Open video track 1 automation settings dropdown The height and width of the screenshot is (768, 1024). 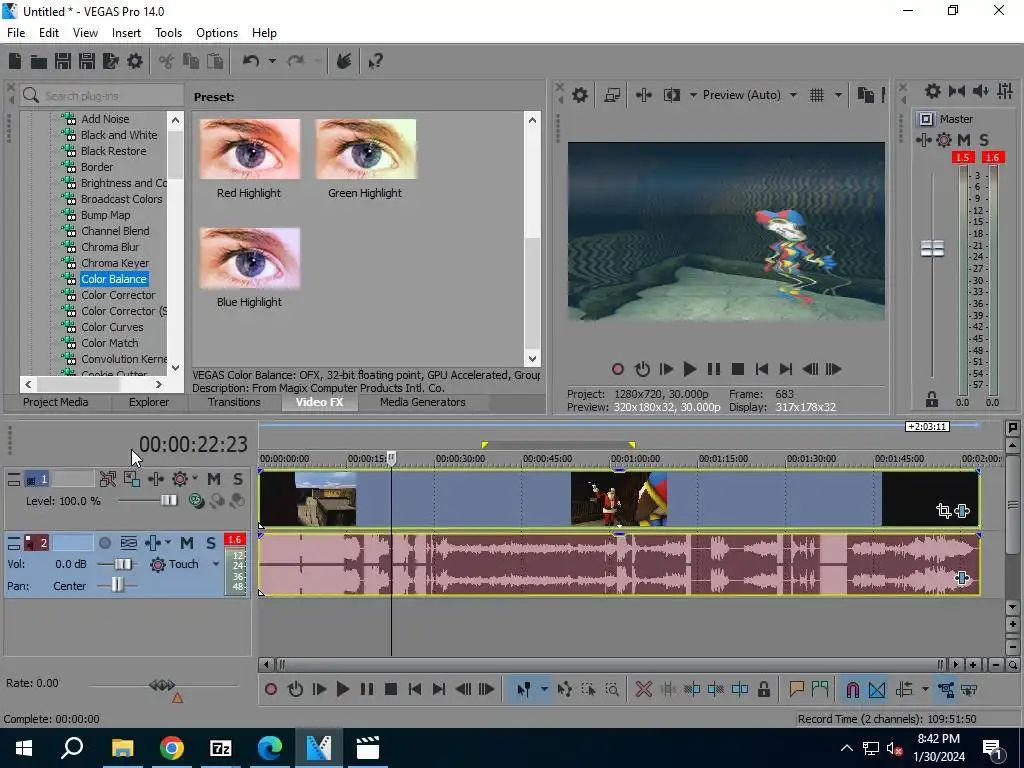pyautogui.click(x=195, y=479)
